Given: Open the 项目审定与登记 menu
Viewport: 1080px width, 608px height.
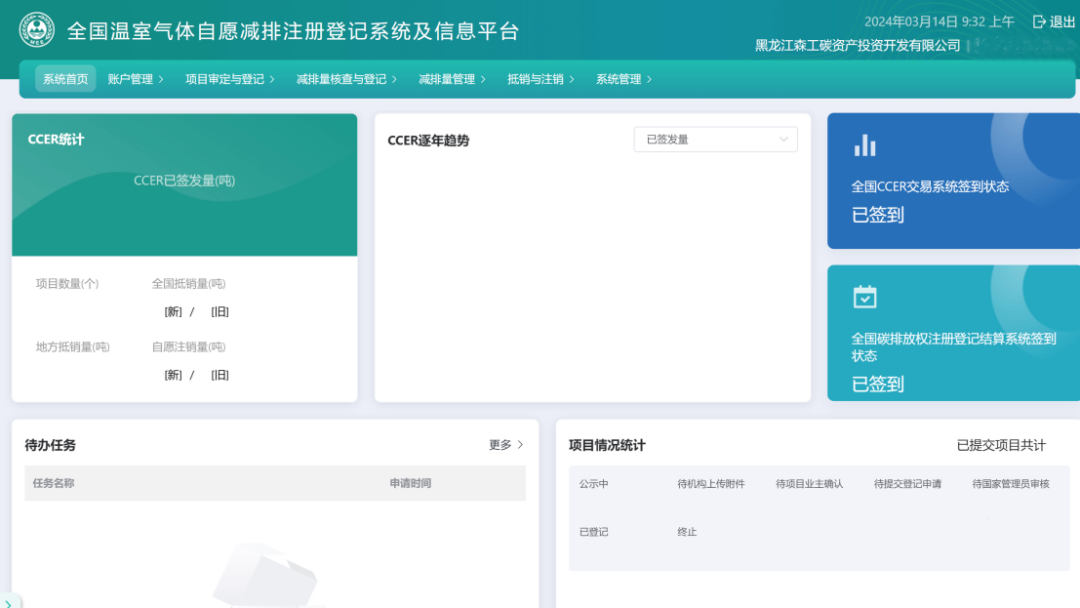Looking at the screenshot, I should (x=225, y=79).
